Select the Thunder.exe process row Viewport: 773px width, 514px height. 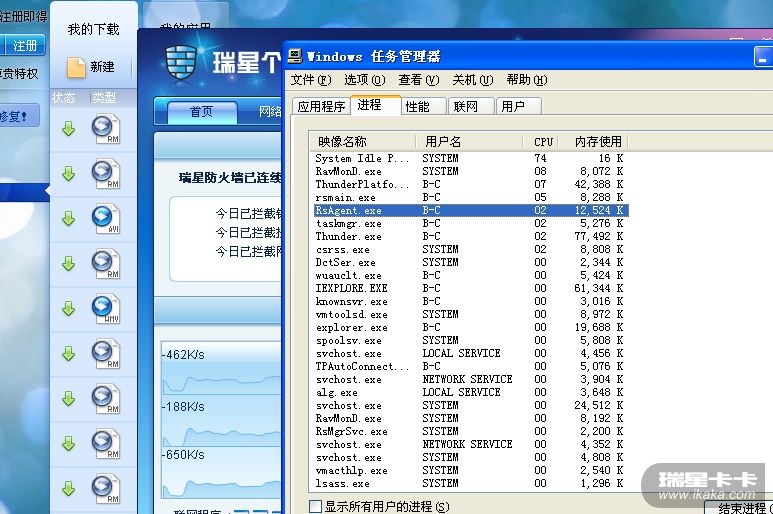[x=471, y=236]
